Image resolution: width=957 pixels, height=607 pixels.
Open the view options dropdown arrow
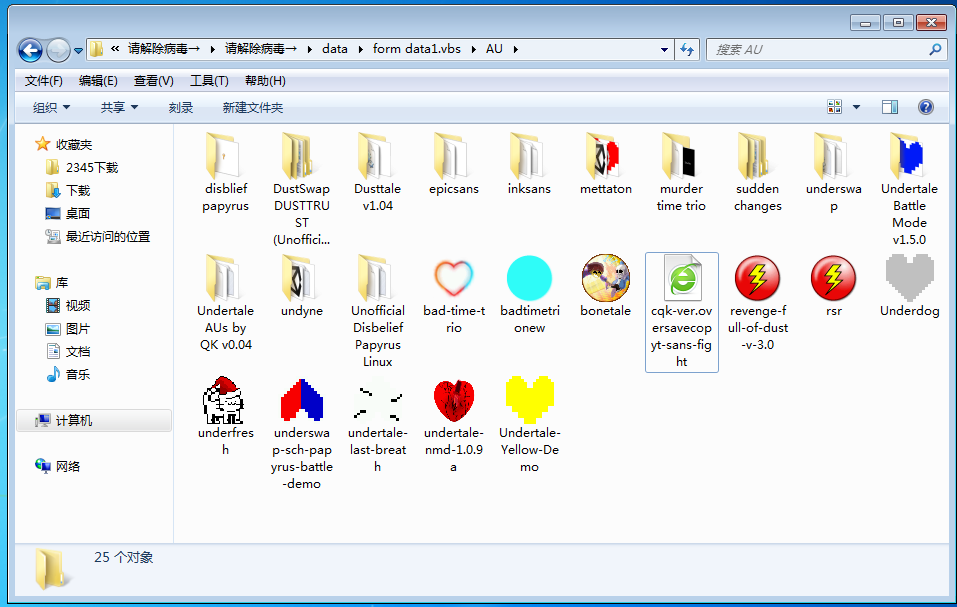856,107
